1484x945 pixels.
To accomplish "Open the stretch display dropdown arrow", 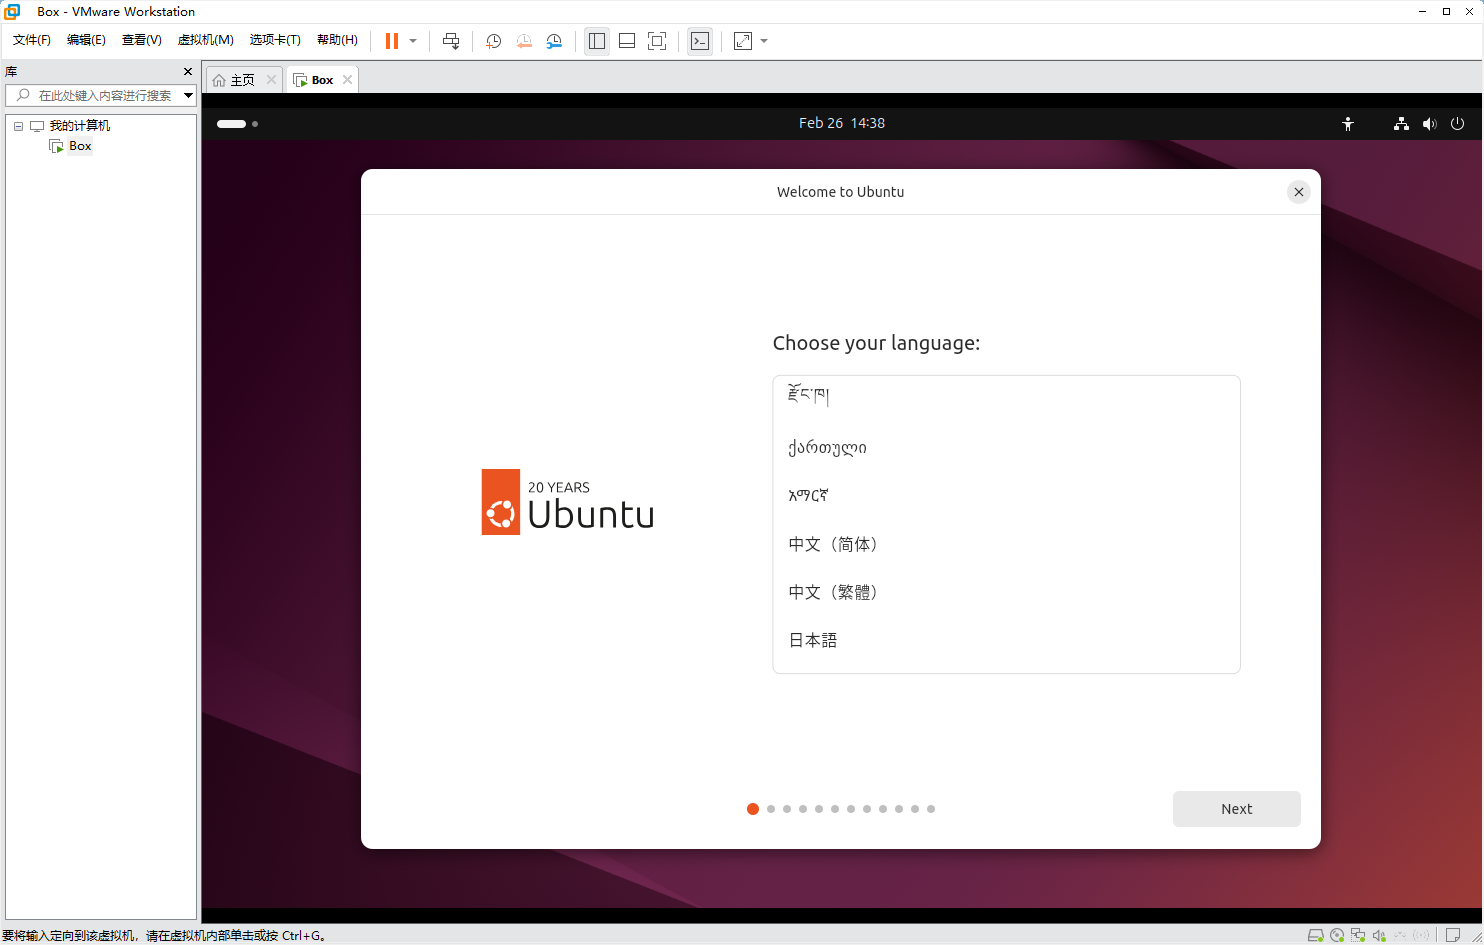I will click(764, 41).
